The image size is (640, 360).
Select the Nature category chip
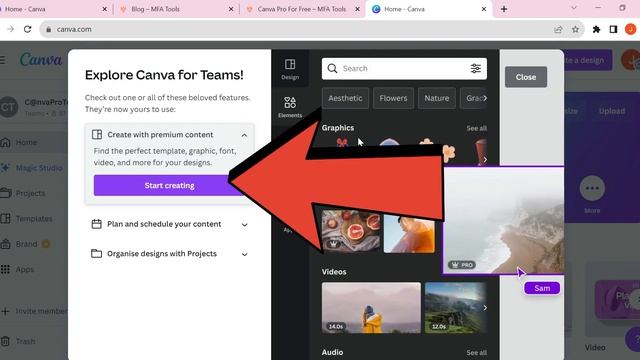click(436, 98)
